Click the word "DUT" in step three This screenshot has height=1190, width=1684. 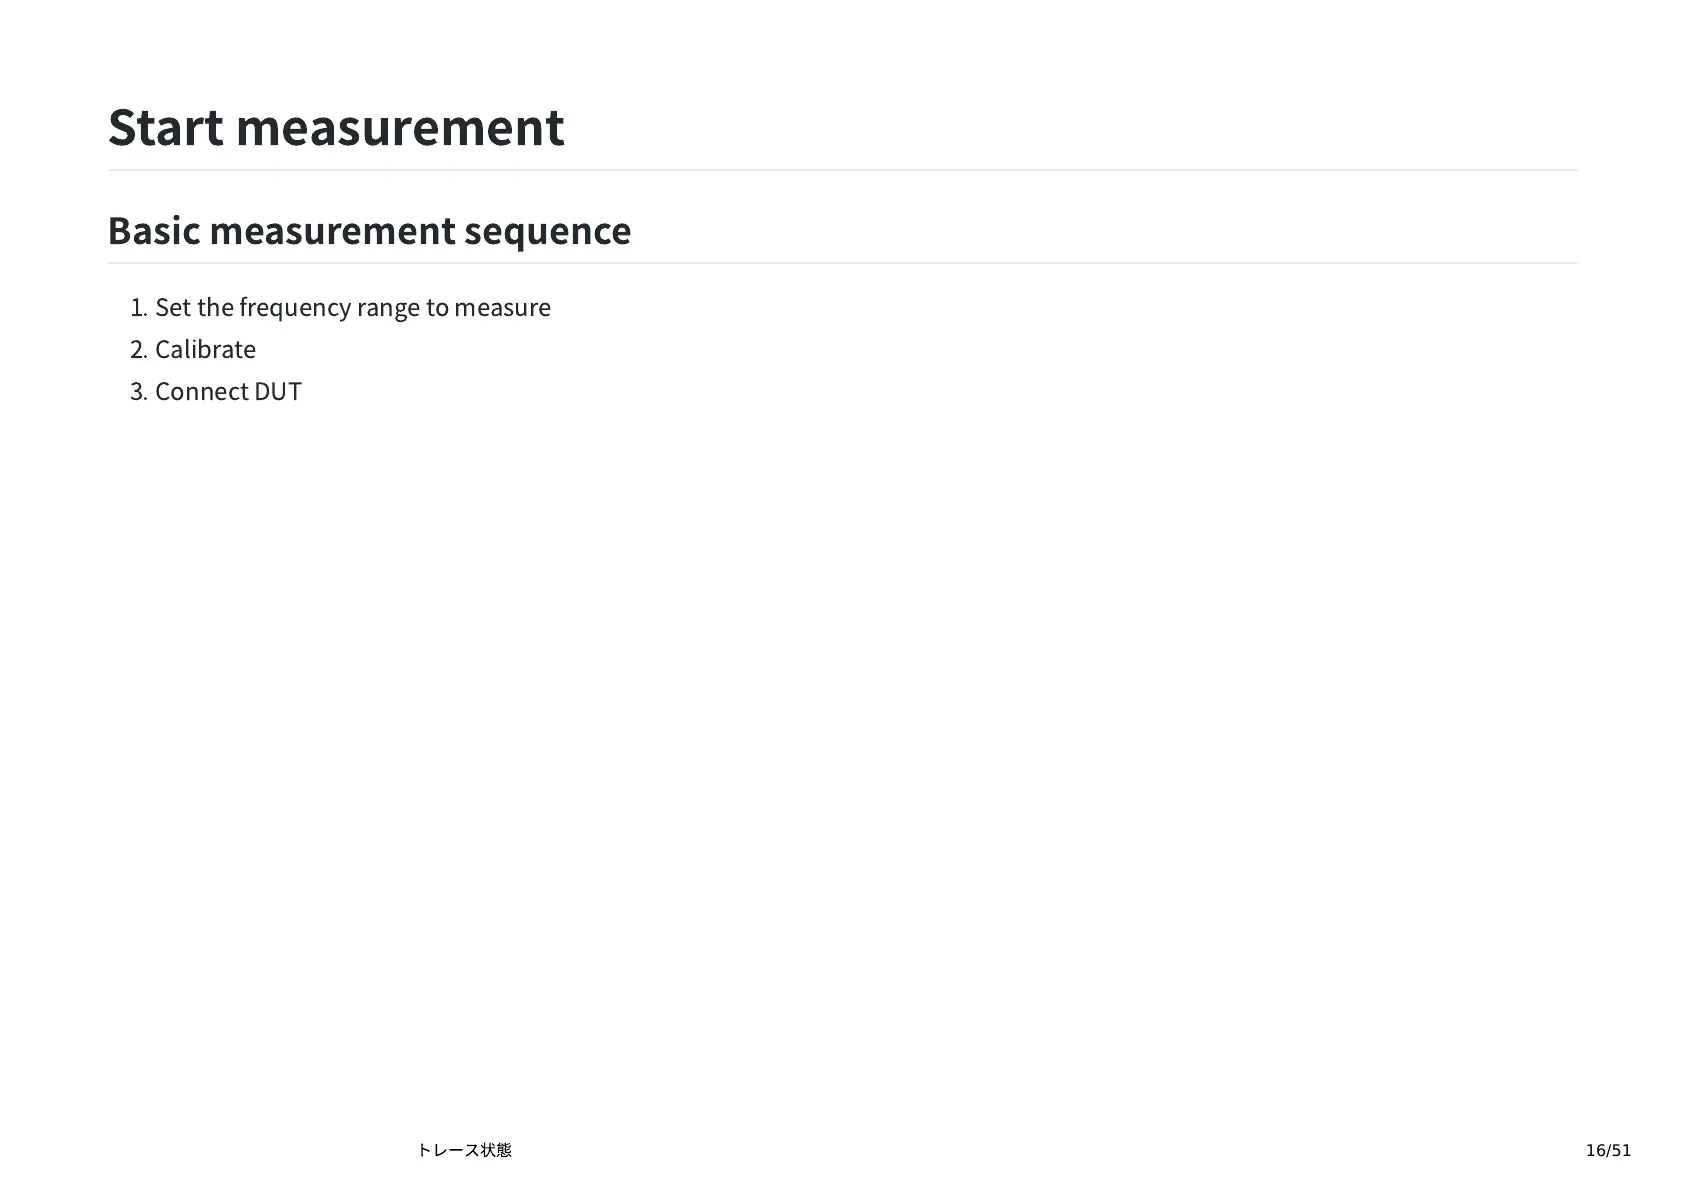point(278,391)
